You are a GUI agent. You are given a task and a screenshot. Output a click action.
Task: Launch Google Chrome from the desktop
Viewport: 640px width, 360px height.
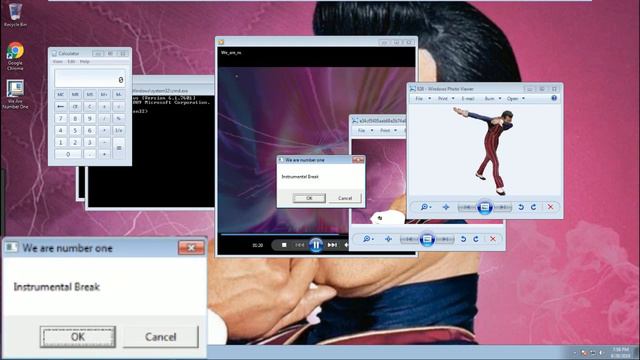(x=15, y=56)
